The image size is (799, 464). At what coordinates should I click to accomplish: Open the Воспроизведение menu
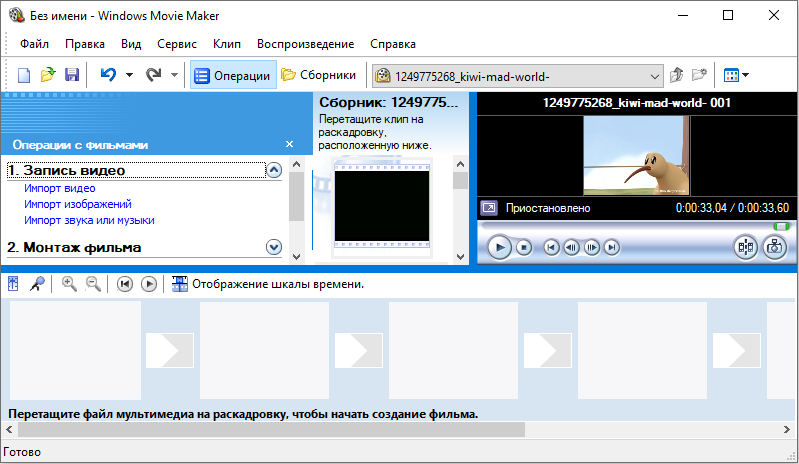(305, 44)
